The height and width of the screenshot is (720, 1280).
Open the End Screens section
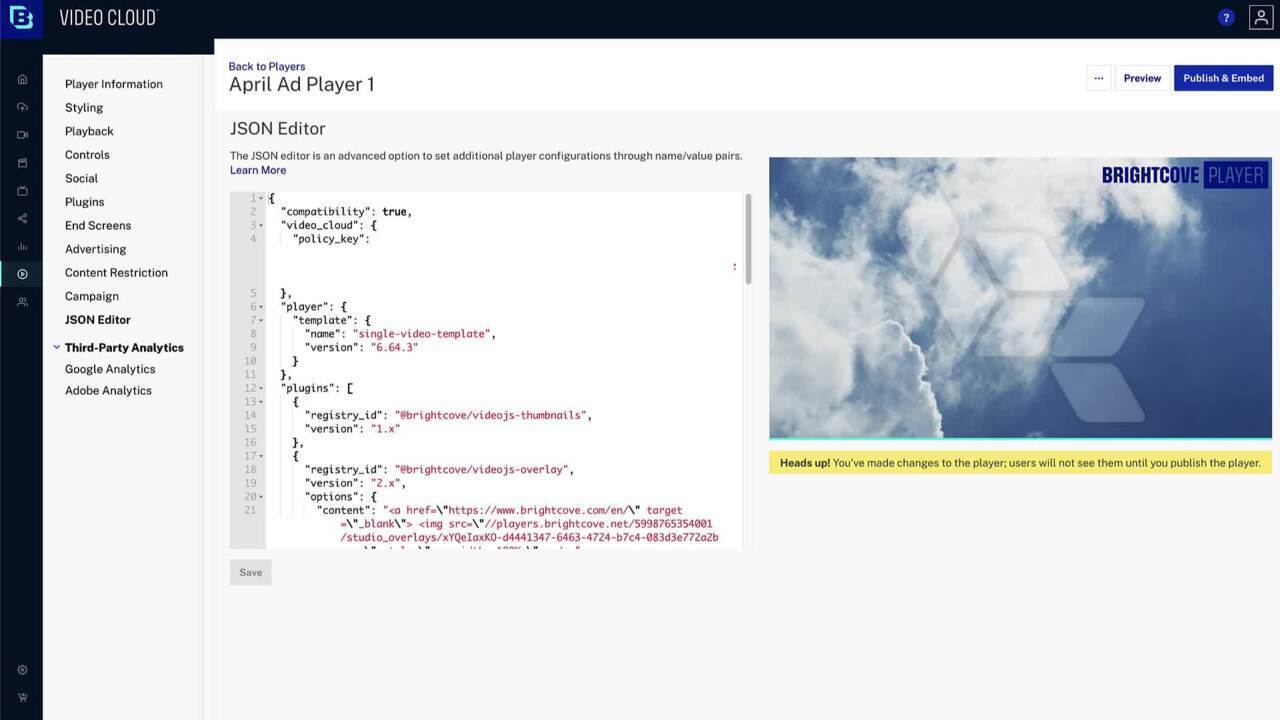pyautogui.click(x=98, y=225)
